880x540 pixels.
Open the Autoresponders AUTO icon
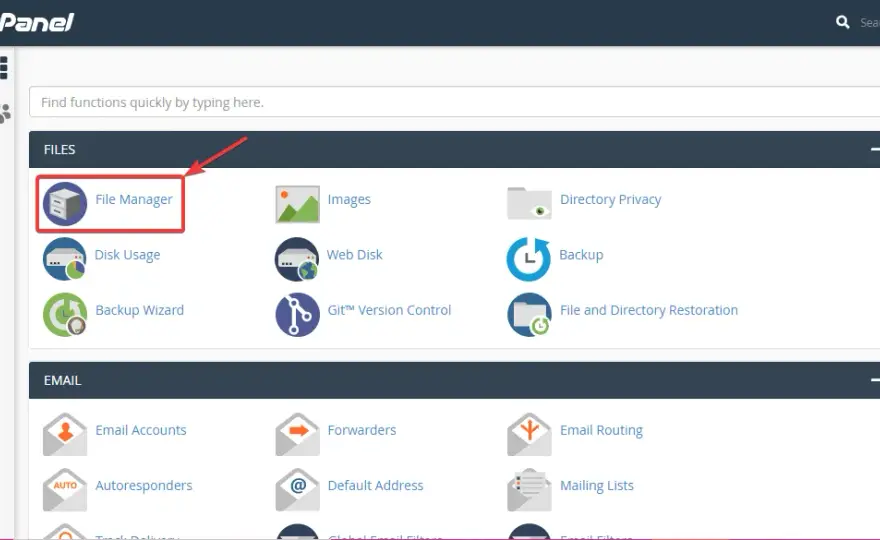click(x=65, y=489)
